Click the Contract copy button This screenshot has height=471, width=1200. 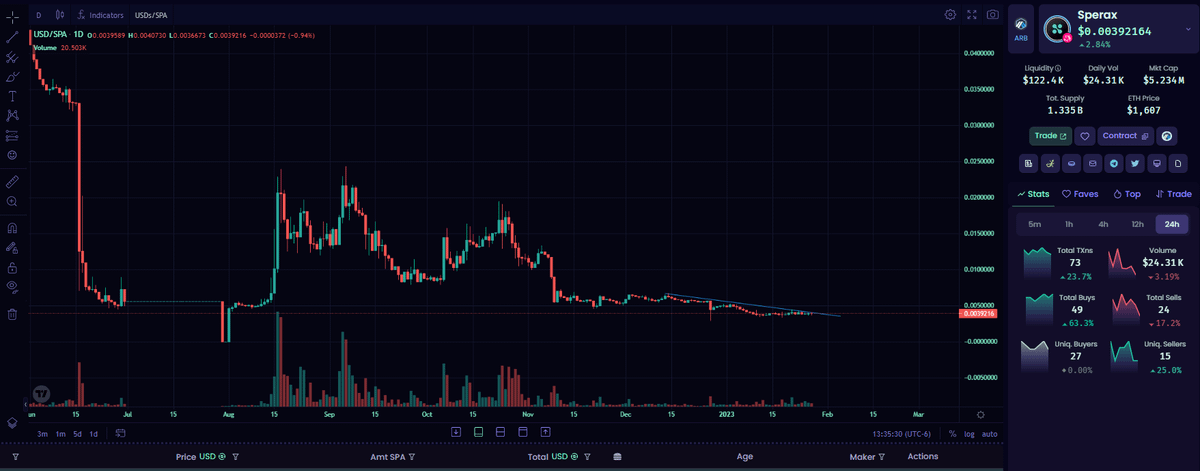pyautogui.click(x=1125, y=136)
